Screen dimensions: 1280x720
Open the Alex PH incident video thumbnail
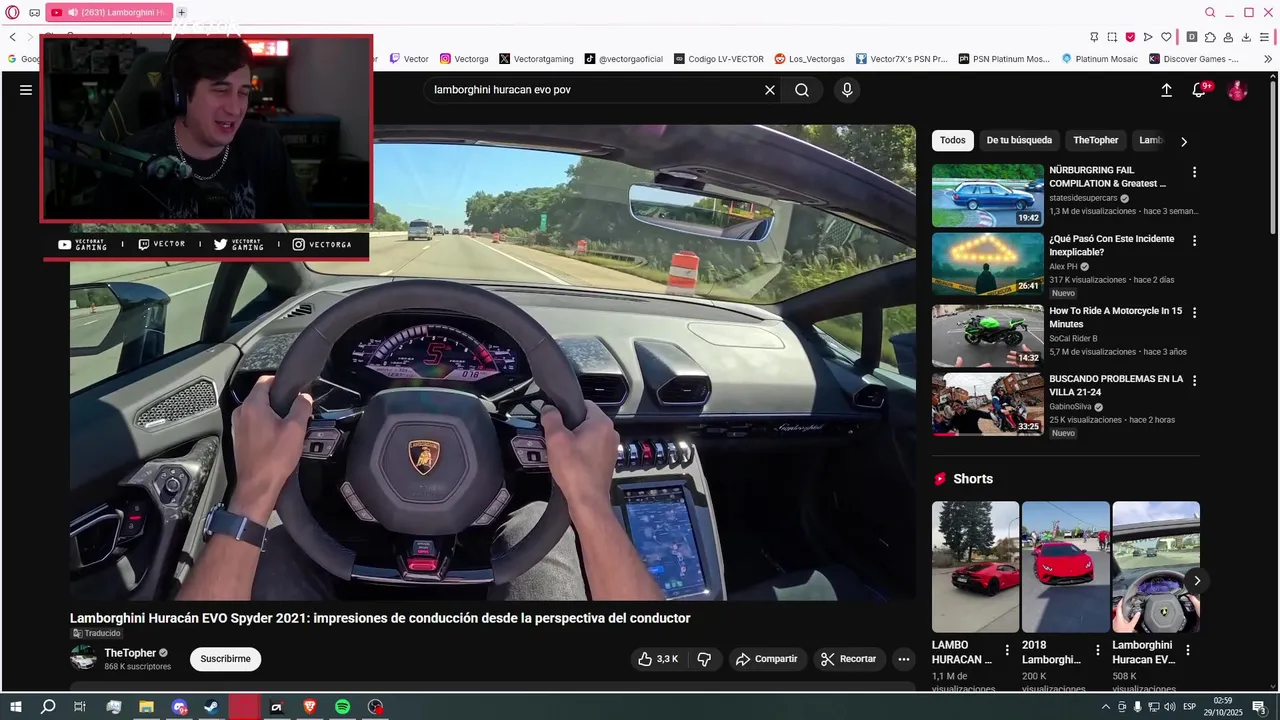coord(988,264)
